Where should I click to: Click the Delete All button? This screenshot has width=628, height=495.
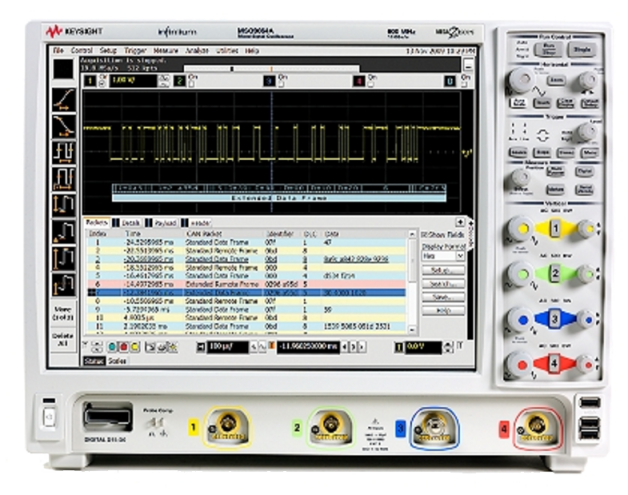click(x=63, y=339)
